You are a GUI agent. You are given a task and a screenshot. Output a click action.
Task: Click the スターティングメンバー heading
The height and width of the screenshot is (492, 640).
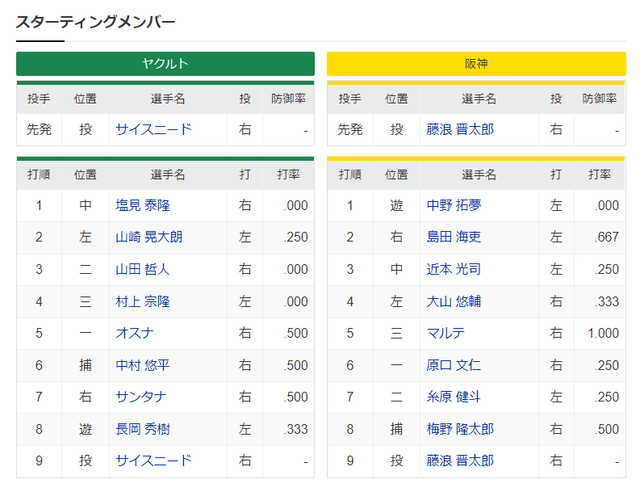[96, 22]
